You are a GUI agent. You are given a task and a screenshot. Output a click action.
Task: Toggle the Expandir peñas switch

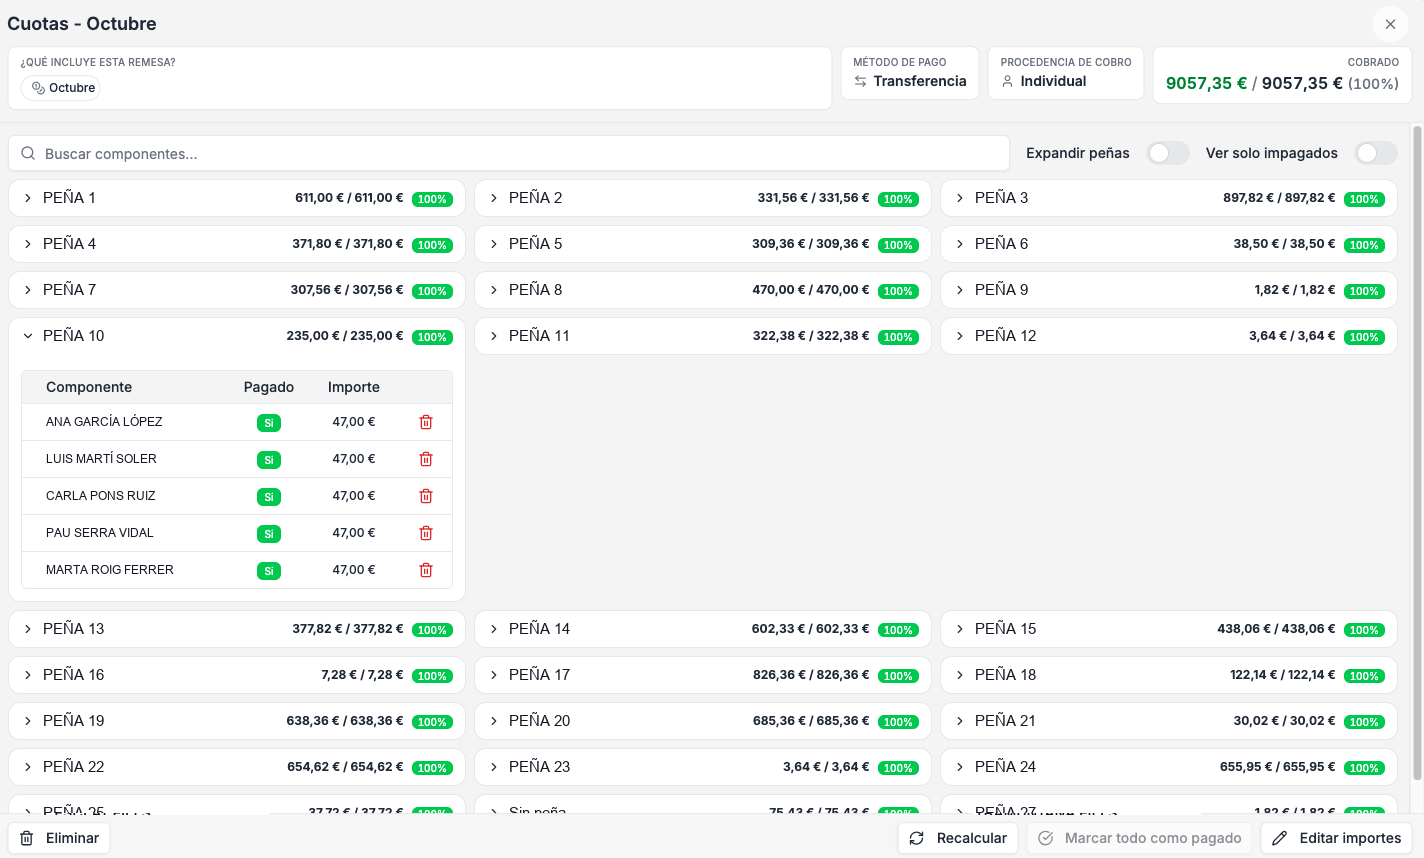pyautogui.click(x=1168, y=153)
